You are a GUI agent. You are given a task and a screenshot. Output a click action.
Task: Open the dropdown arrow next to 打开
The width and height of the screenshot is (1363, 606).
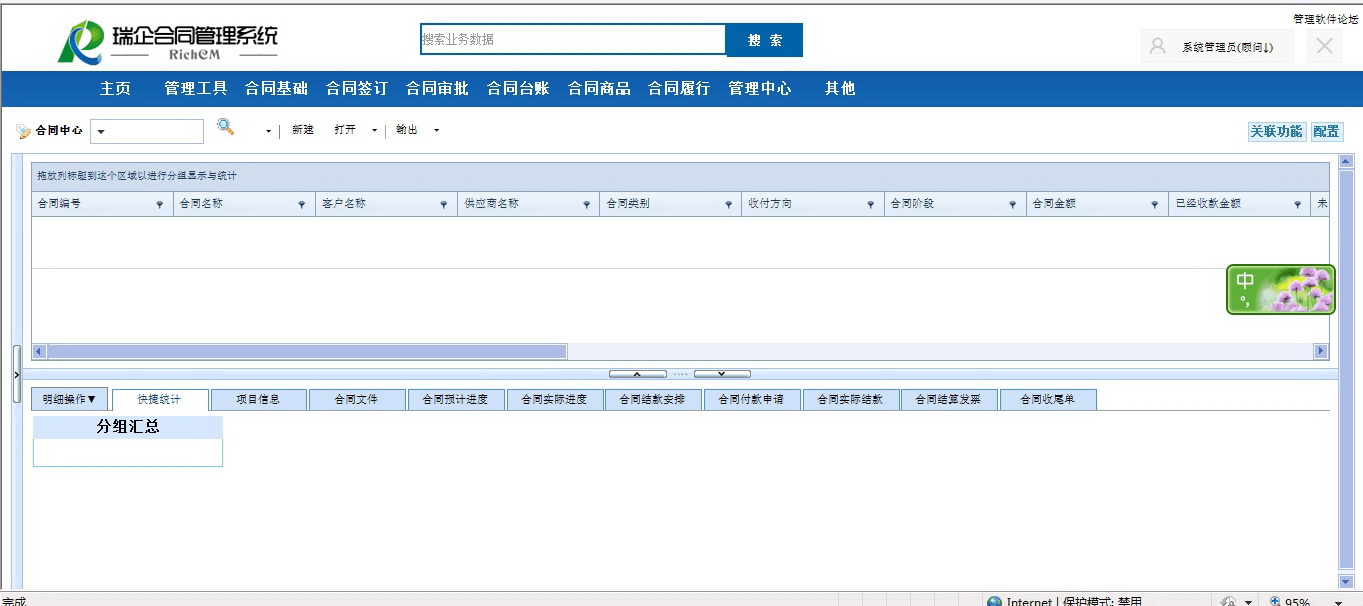(375, 131)
